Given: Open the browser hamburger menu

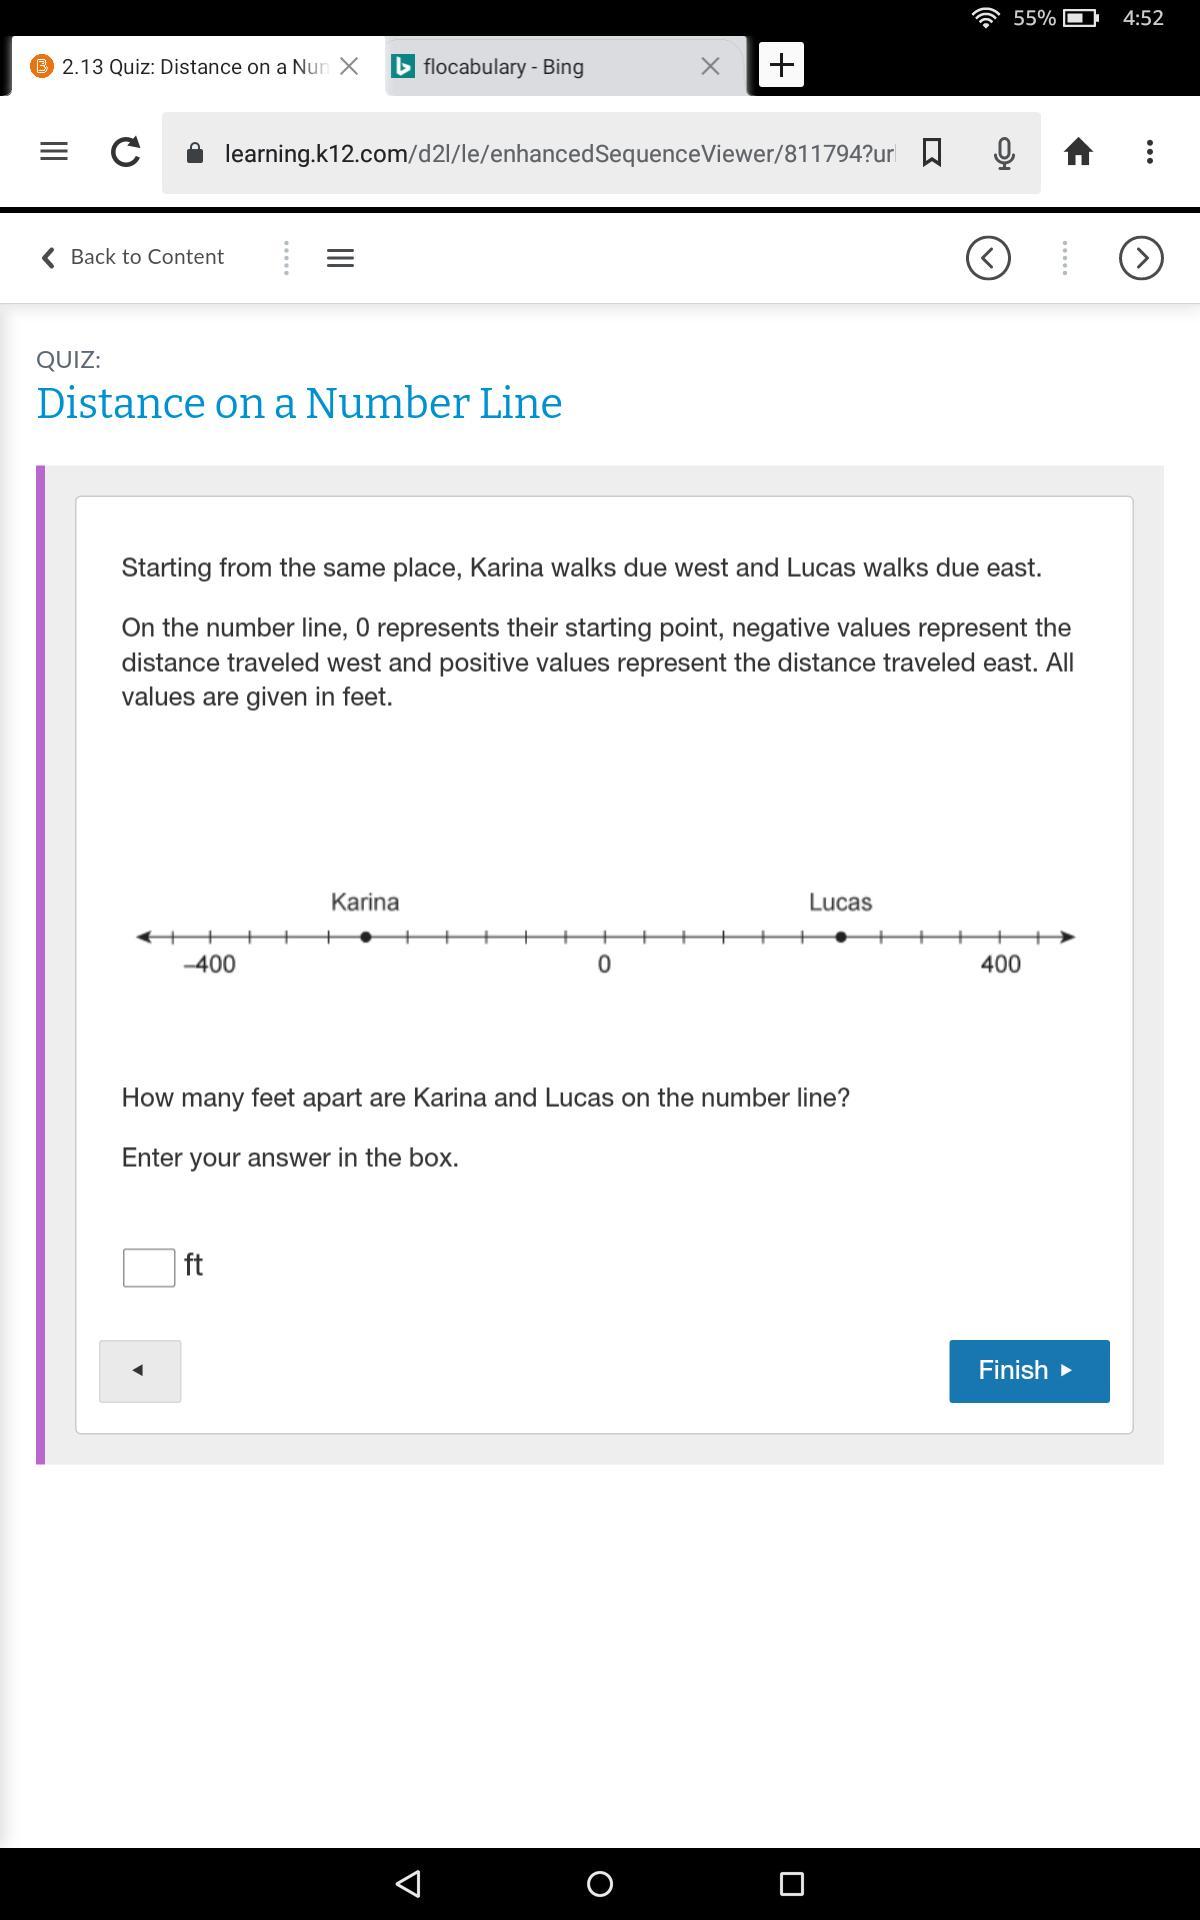Looking at the screenshot, I should pyautogui.click(x=54, y=152).
